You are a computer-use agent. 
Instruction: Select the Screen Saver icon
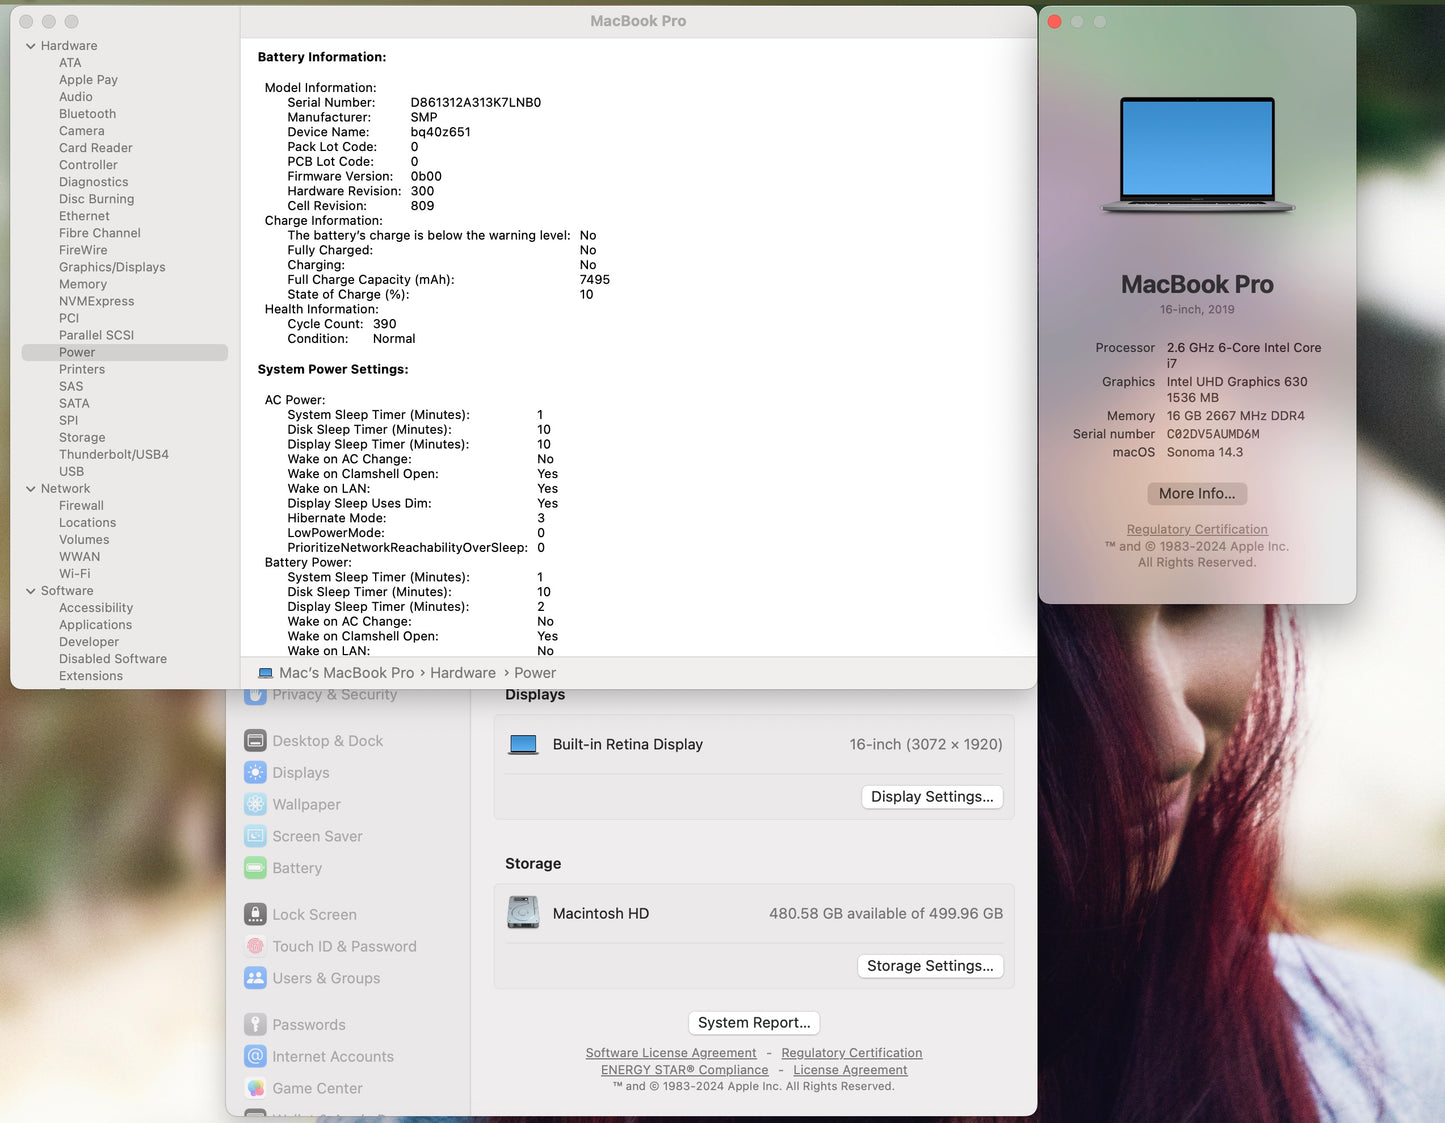coord(255,837)
